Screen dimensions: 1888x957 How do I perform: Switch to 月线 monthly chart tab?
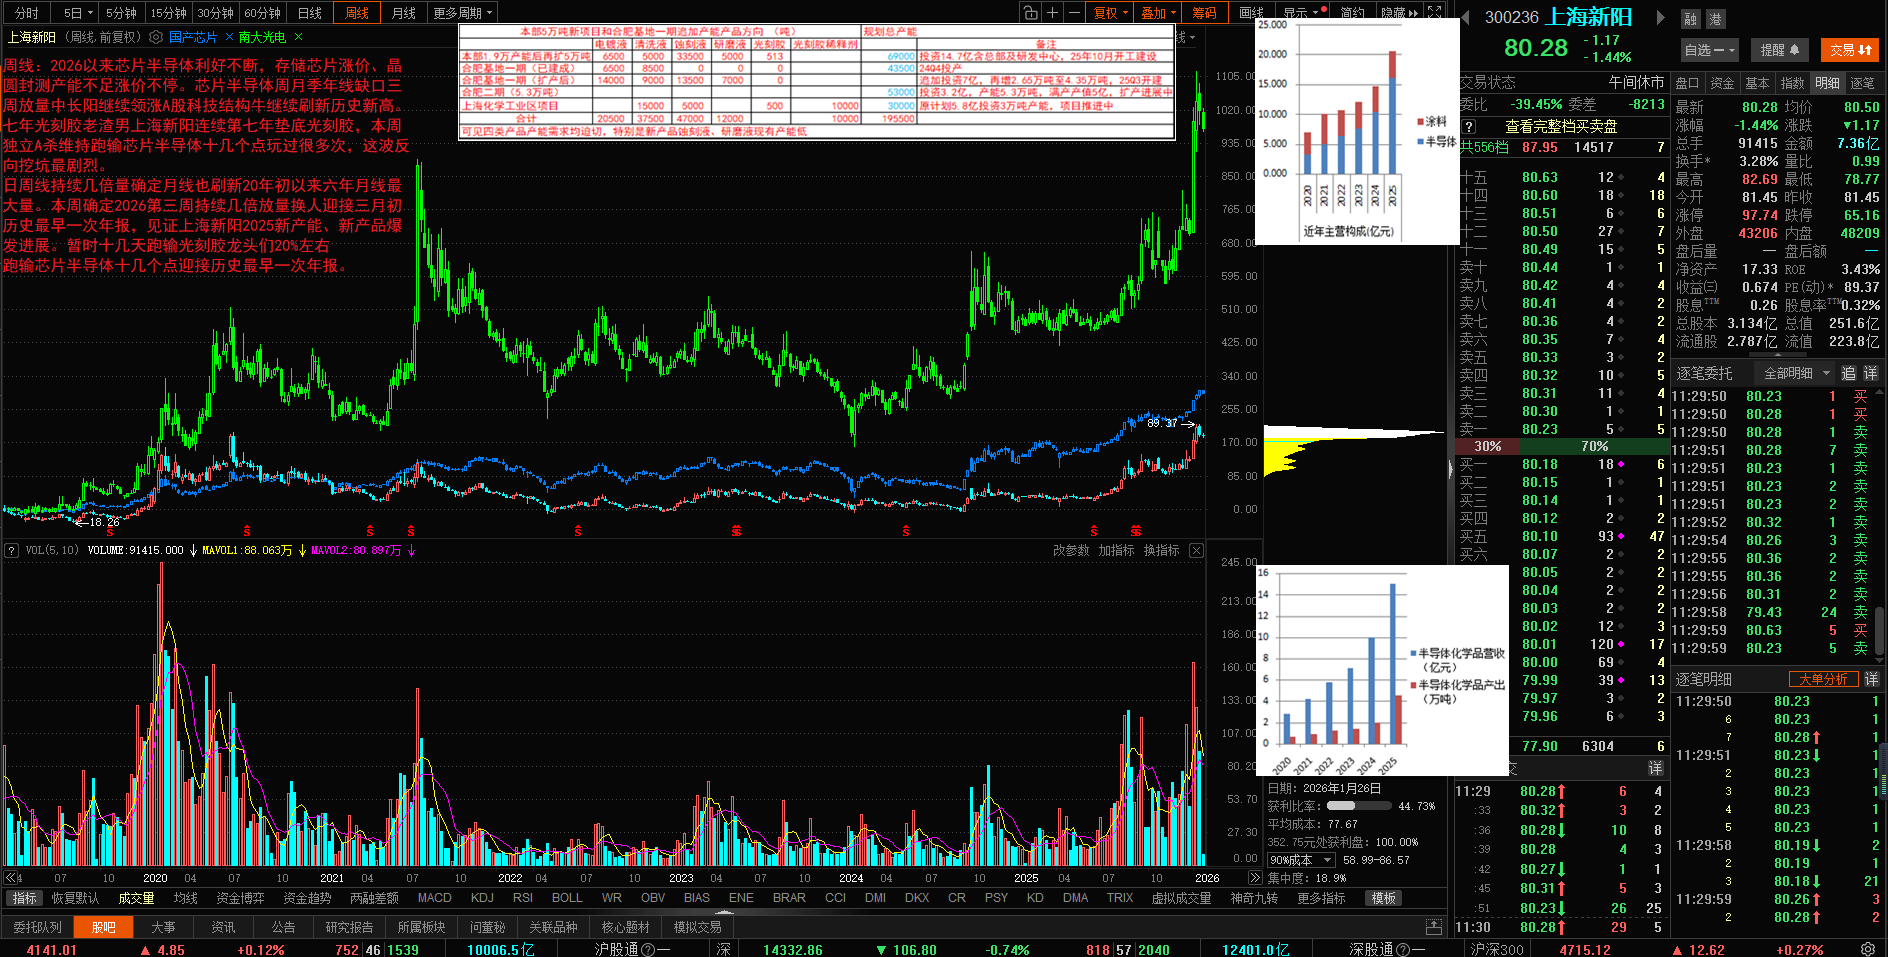pyautogui.click(x=404, y=13)
